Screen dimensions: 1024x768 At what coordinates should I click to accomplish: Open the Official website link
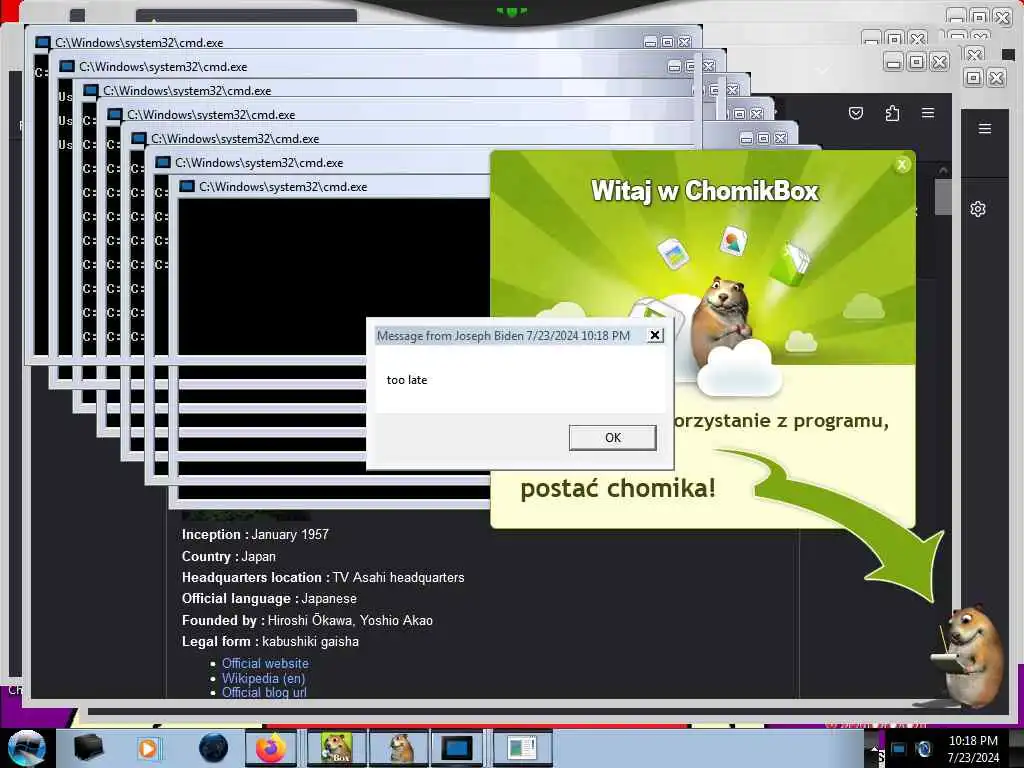265,663
